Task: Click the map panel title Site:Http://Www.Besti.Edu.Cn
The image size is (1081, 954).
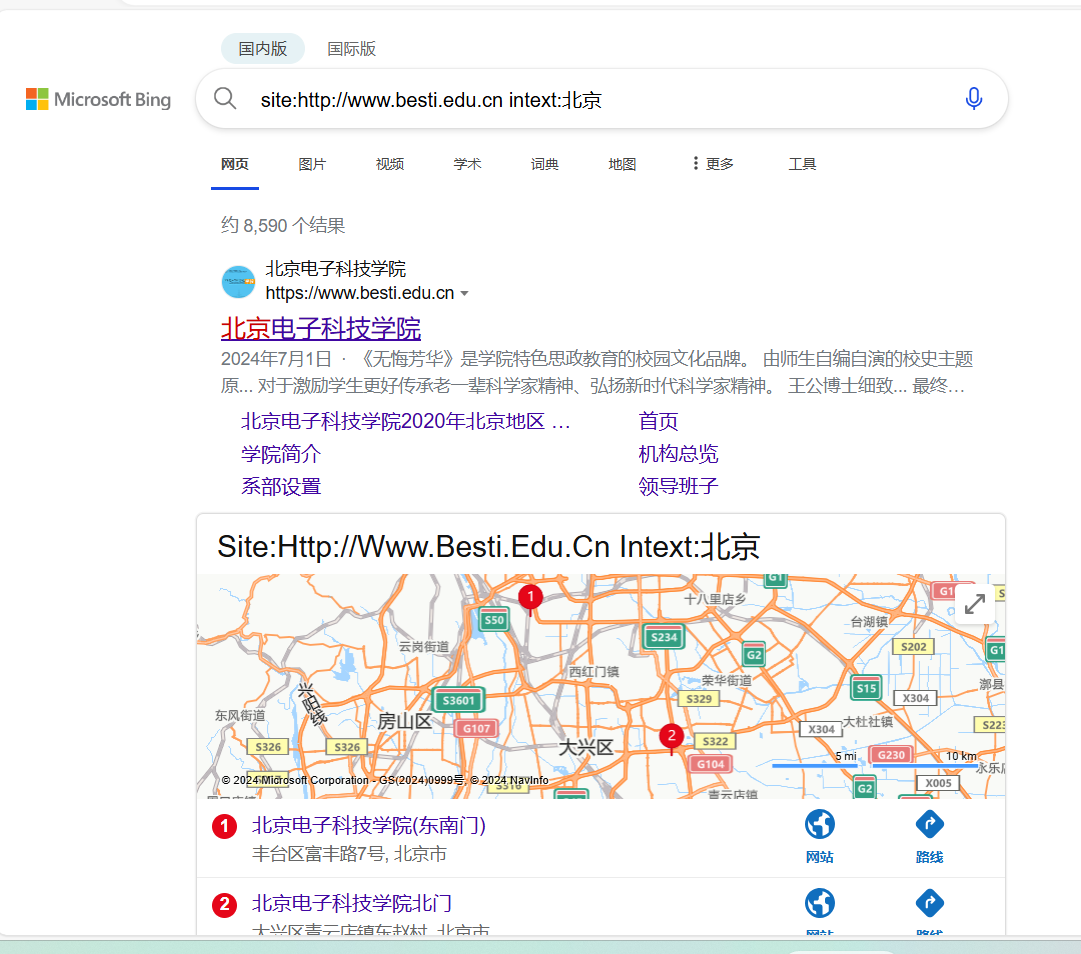Action: click(488, 546)
